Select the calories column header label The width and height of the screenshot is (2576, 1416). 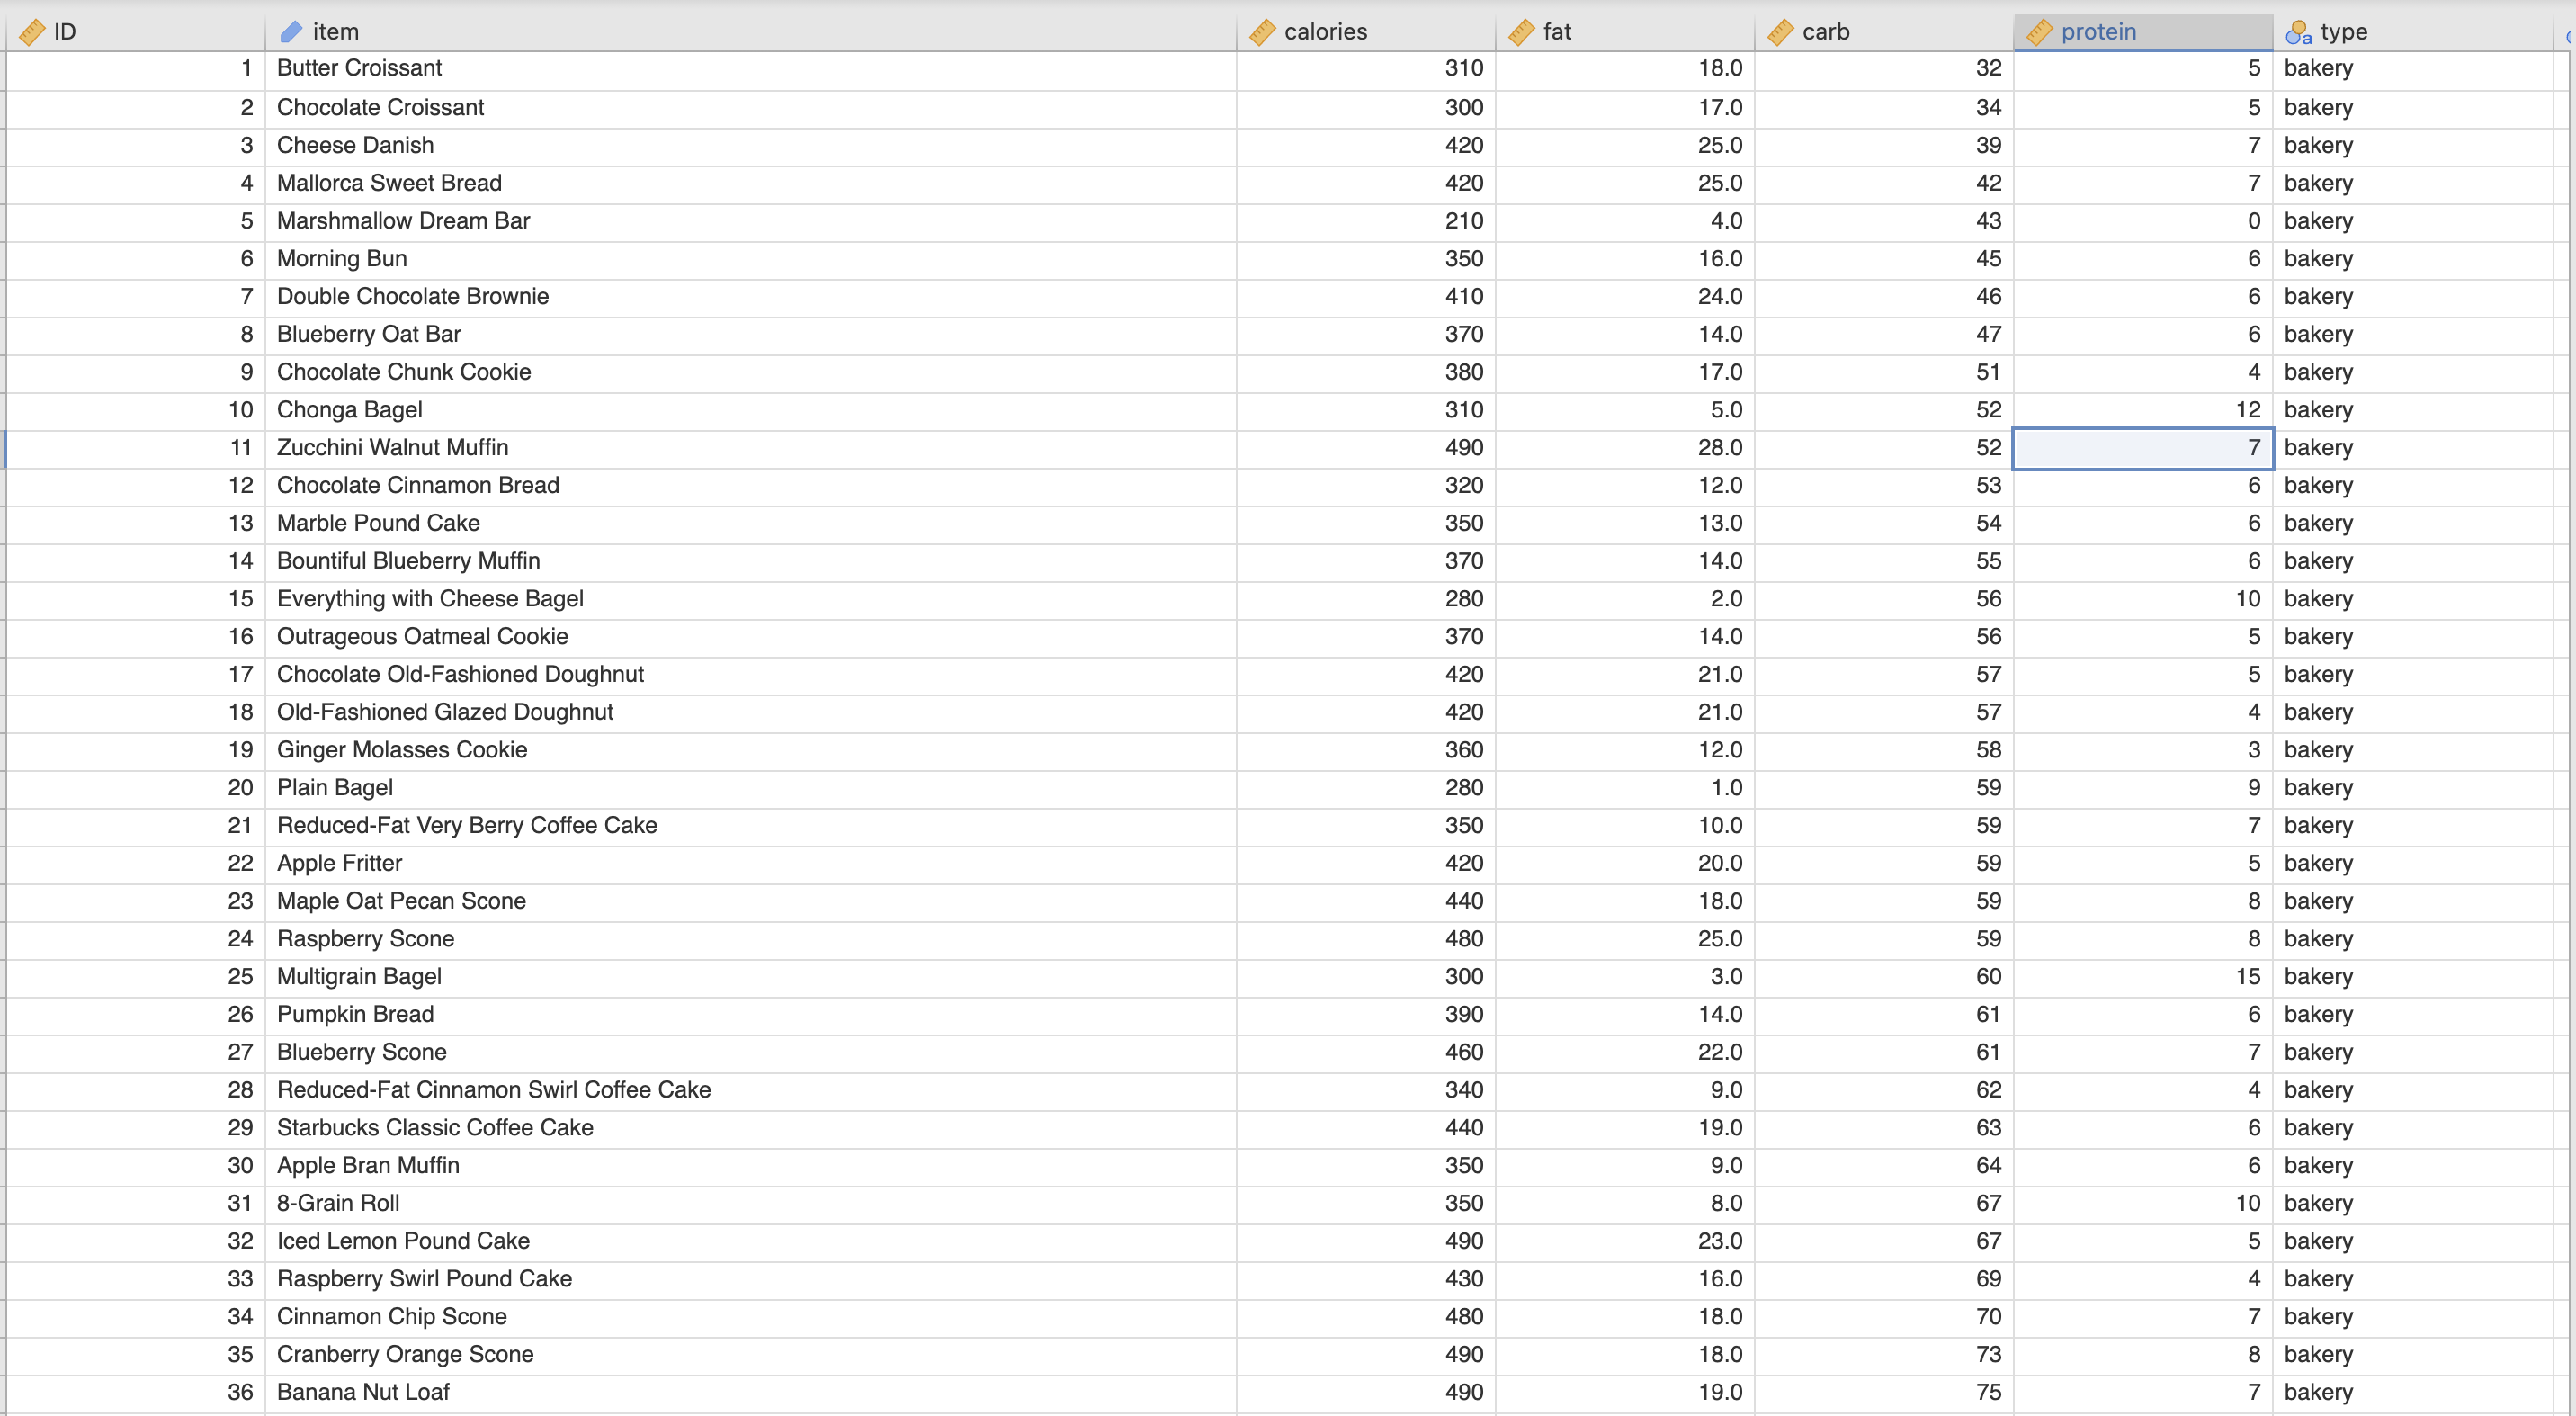coord(1325,31)
